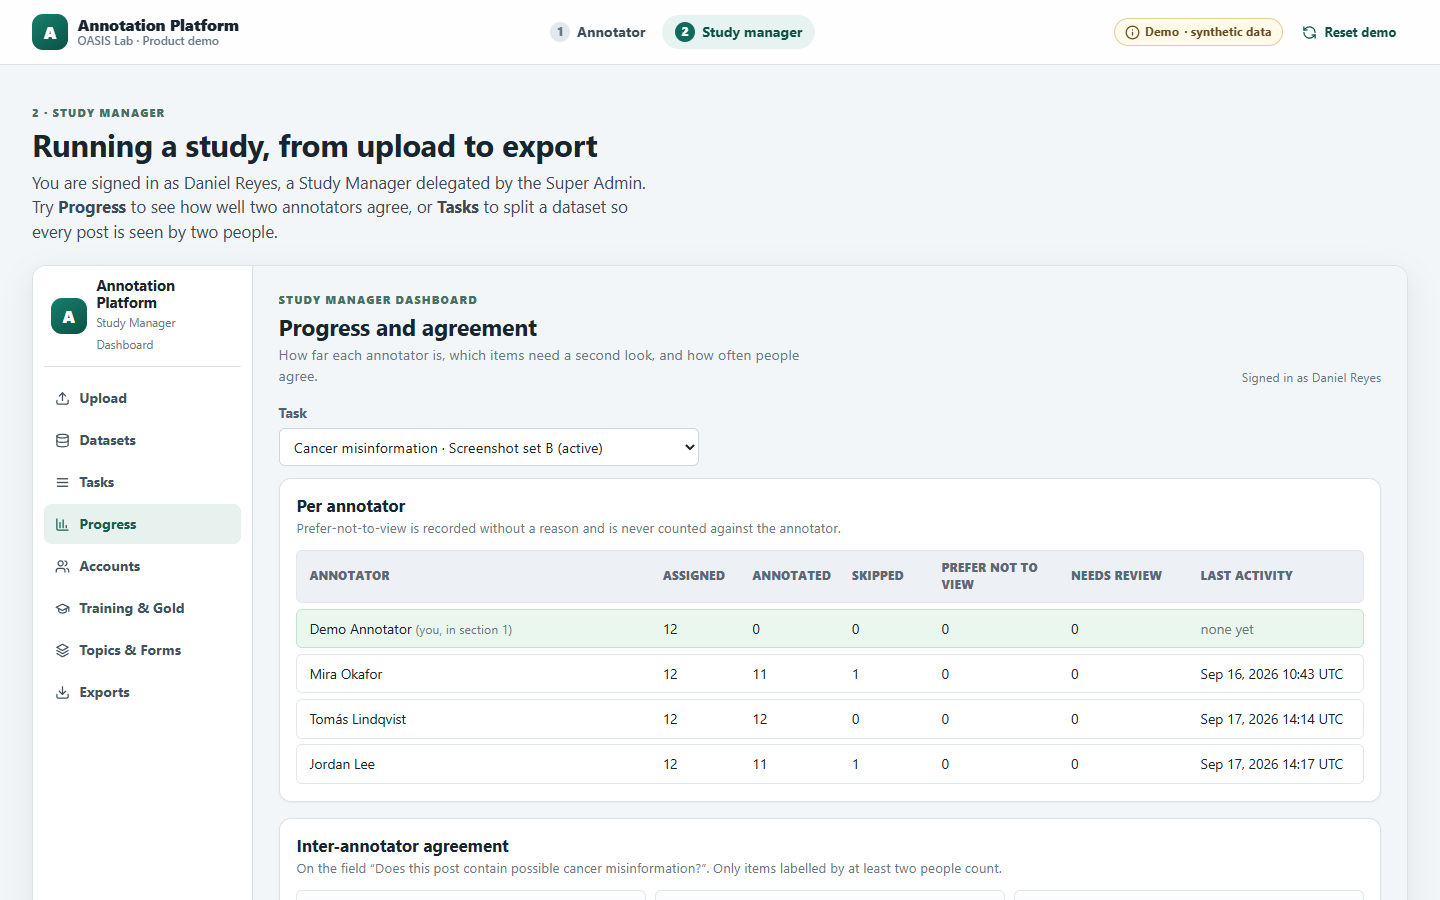Click the Upload icon in the sidebar

point(62,398)
